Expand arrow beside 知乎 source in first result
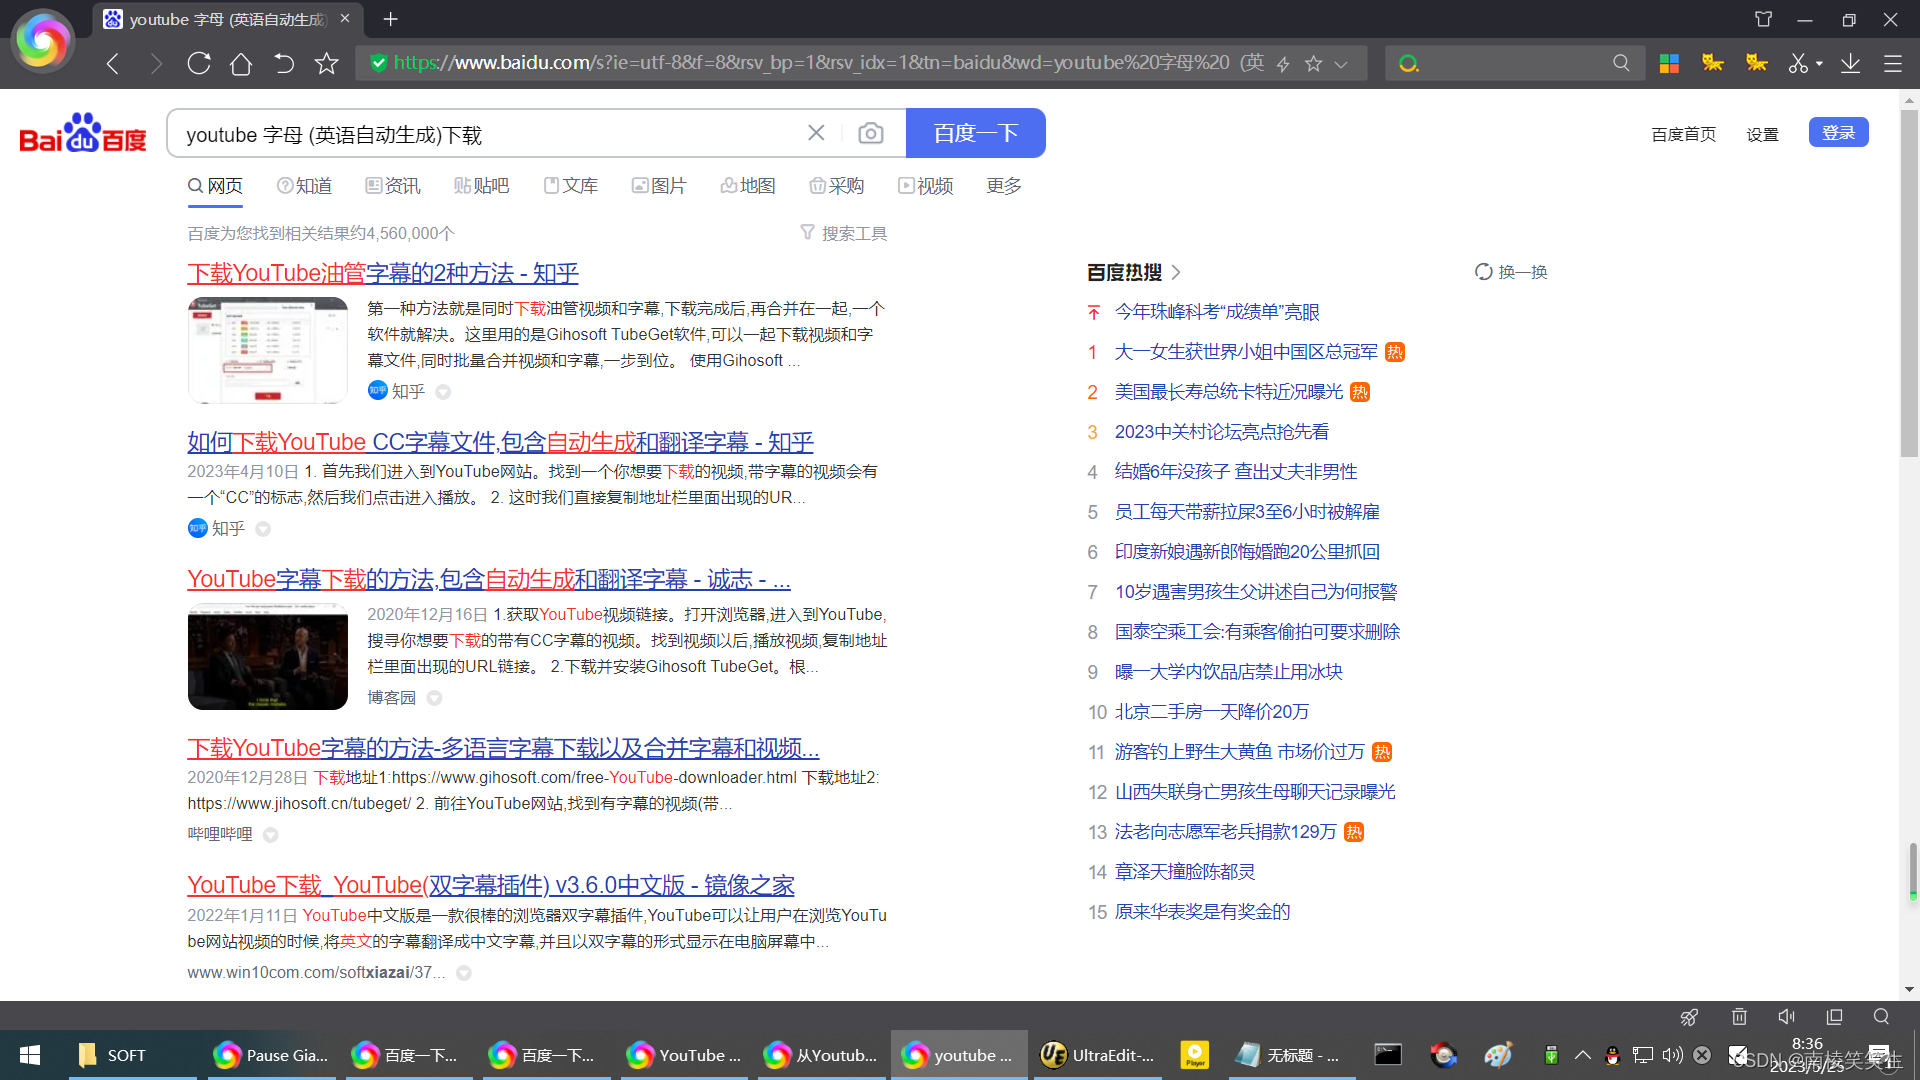 pos(443,392)
